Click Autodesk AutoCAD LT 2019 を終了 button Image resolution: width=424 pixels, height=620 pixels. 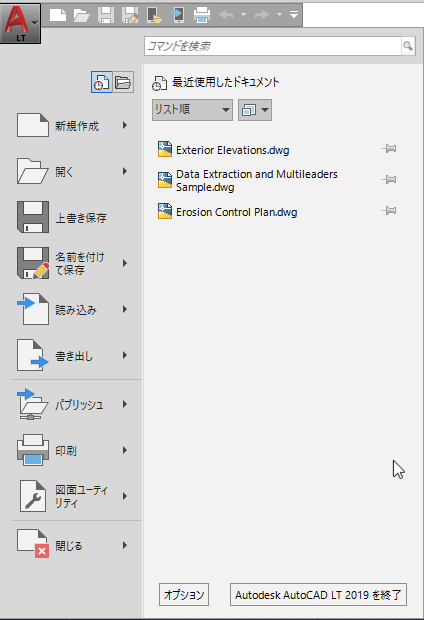point(318,594)
